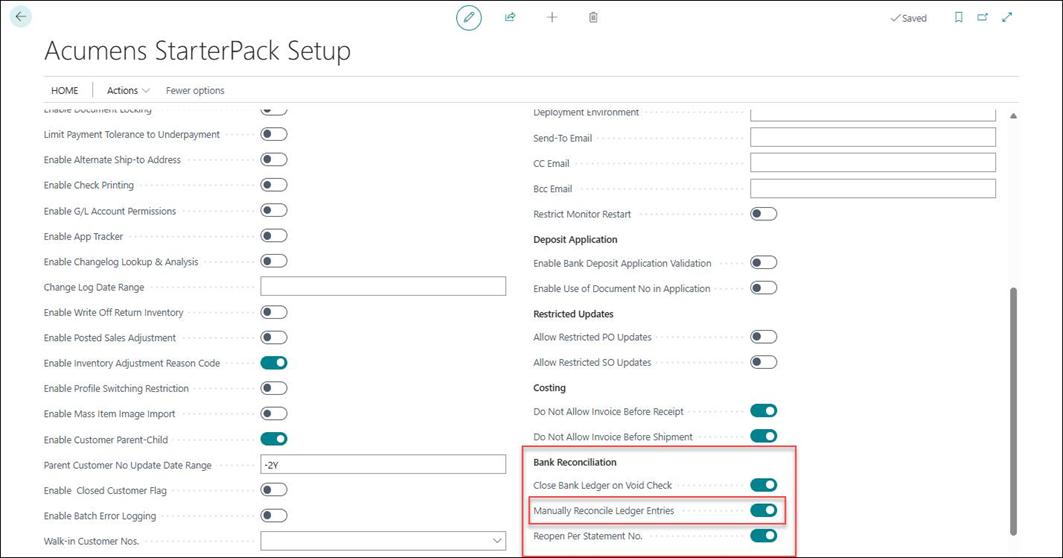Click the Bcc Email input field
Image resolution: width=1063 pixels, height=558 pixels.
[x=873, y=188]
